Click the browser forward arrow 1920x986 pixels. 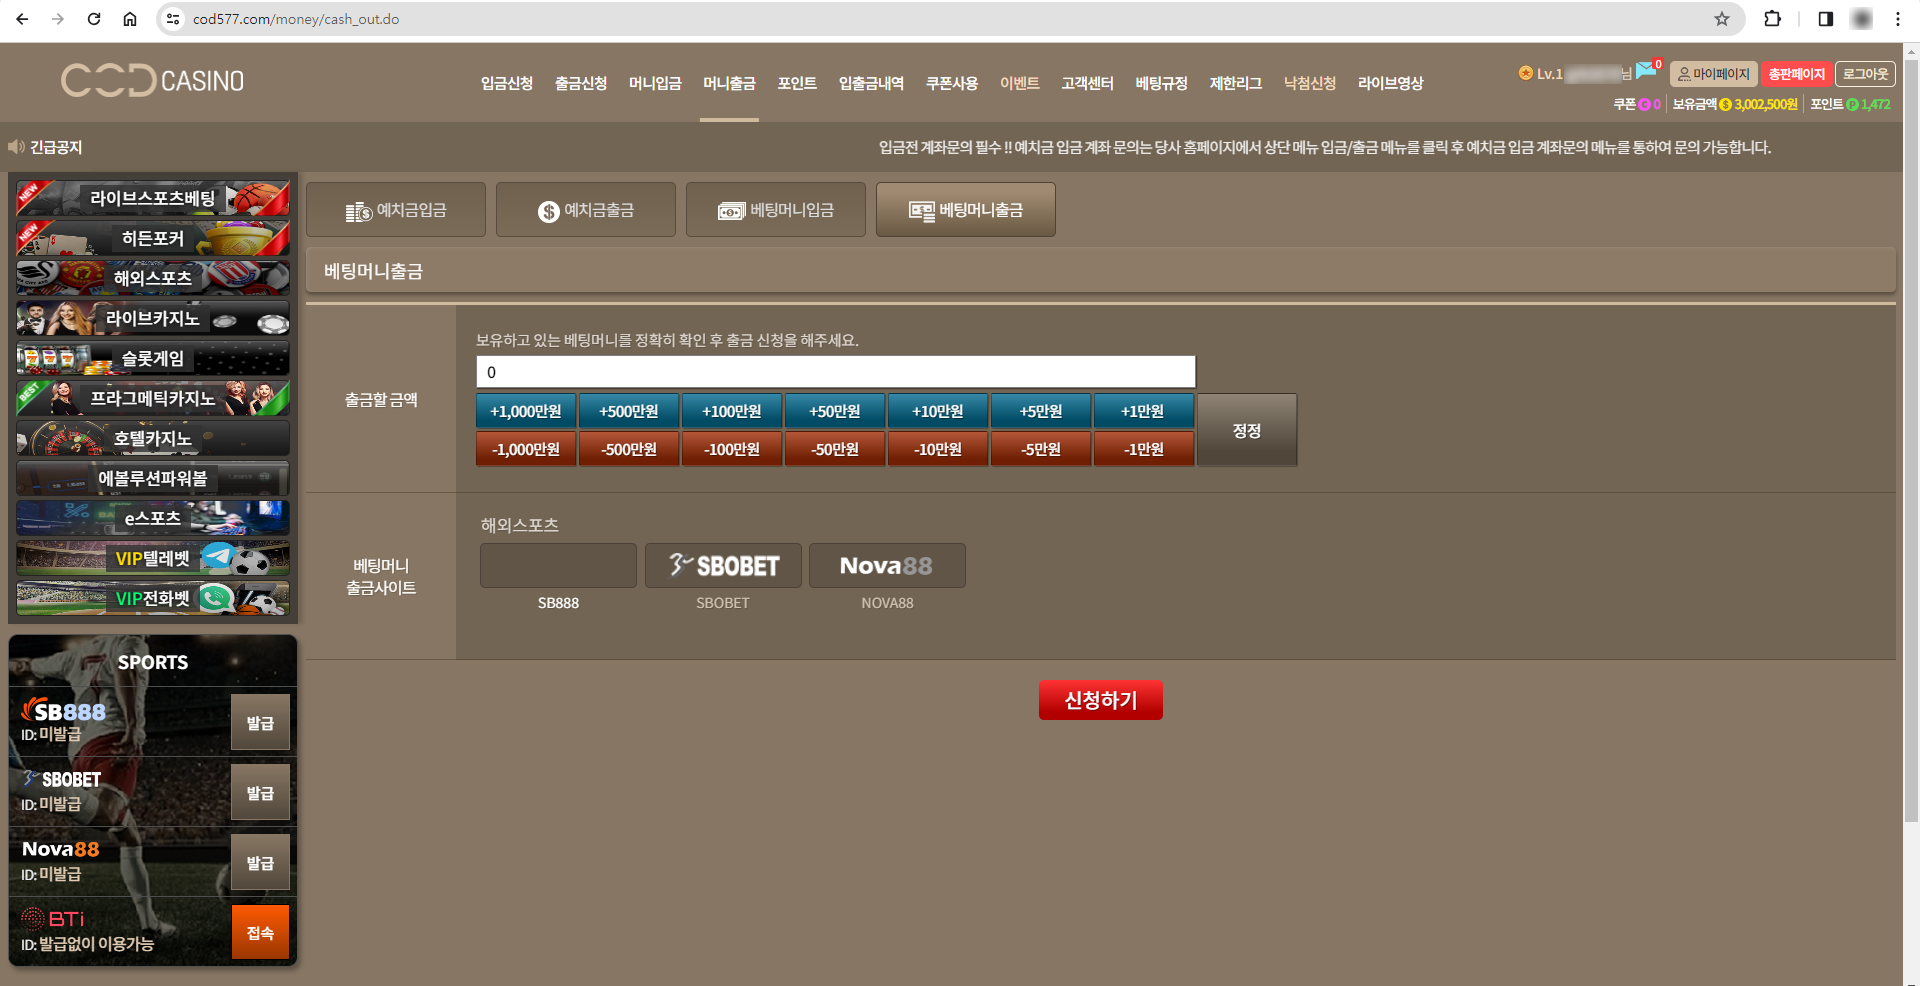click(58, 19)
